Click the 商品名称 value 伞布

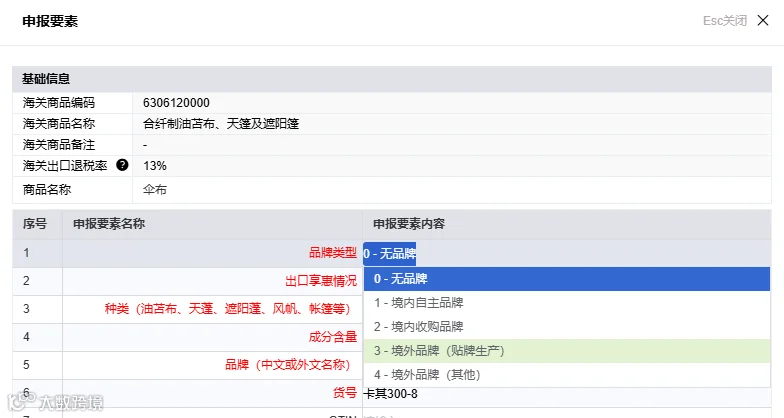pyautogui.click(x=154, y=190)
